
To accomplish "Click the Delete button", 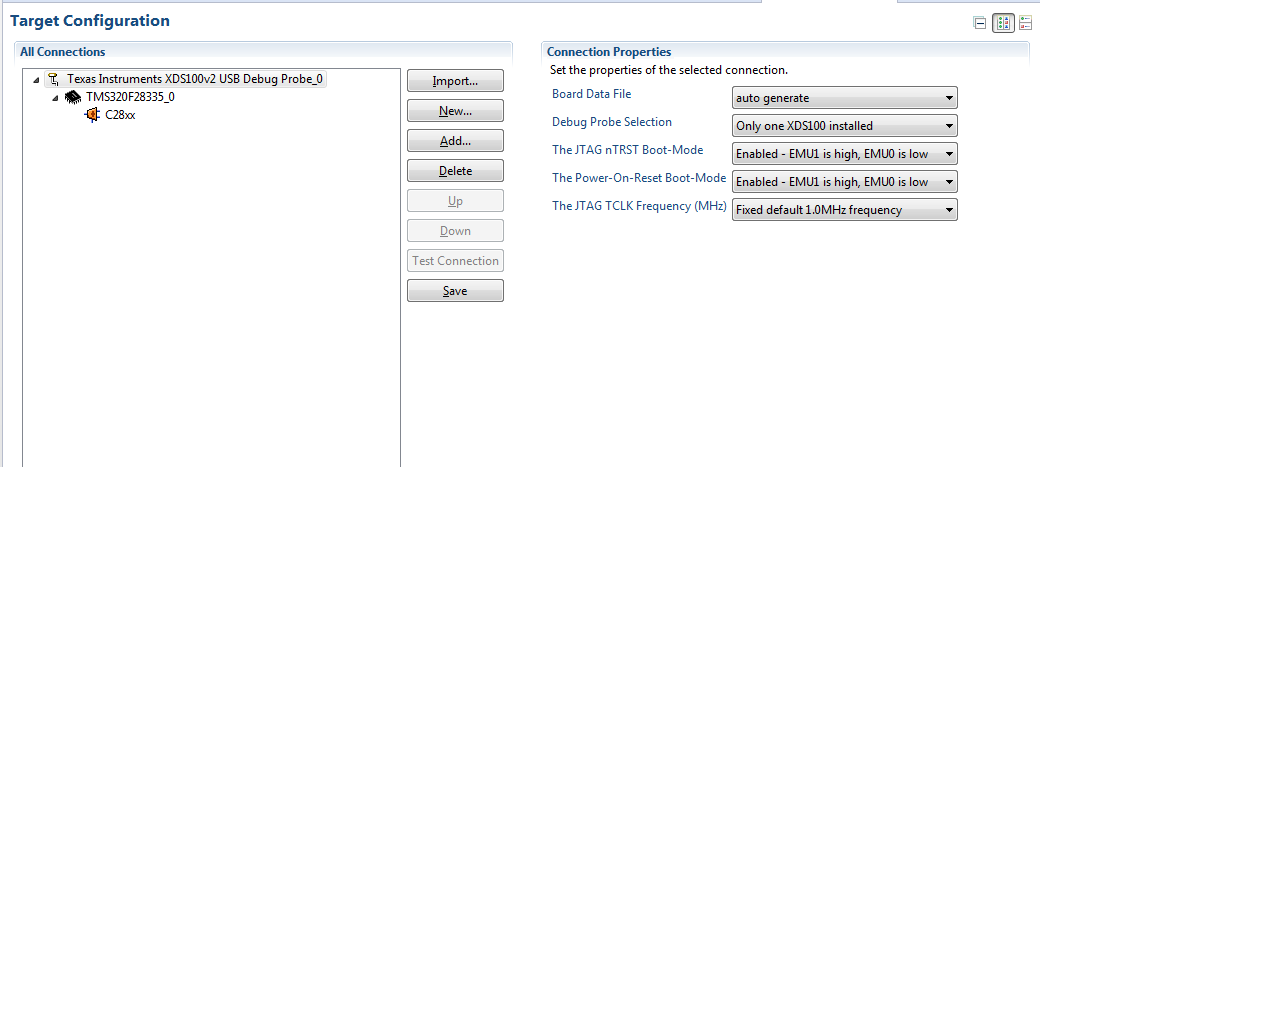I will click(x=455, y=171).
